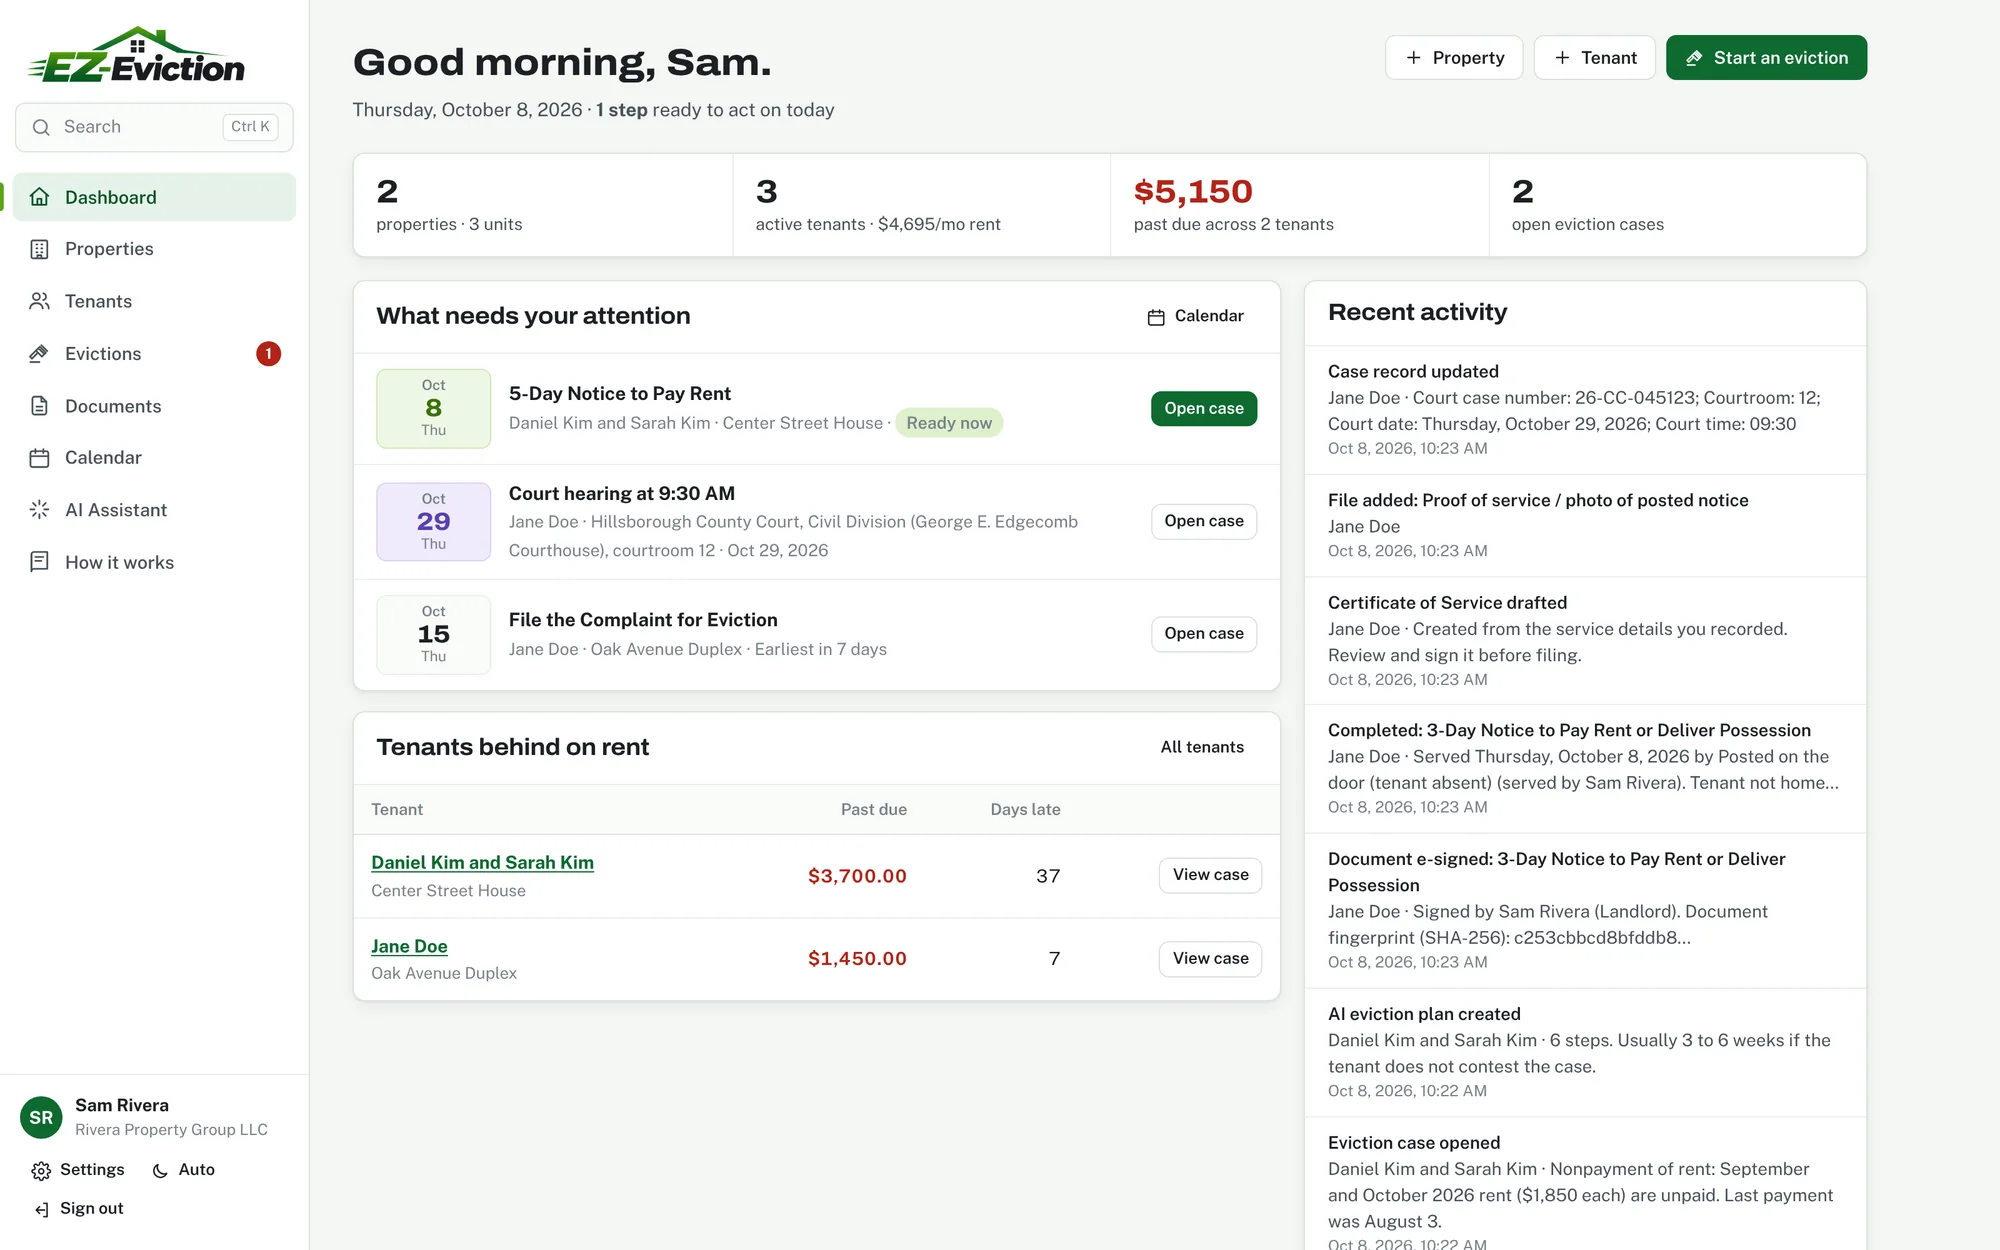Click the All tenants link
Viewport: 2000px width, 1250px height.
[x=1202, y=747]
